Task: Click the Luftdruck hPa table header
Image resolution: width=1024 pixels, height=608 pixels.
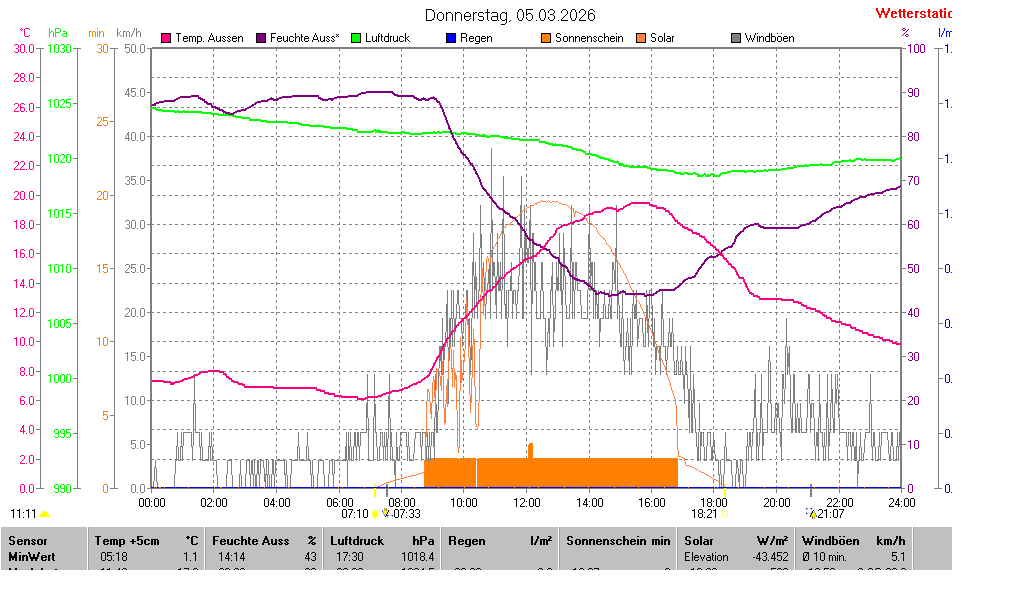Action: click(386, 540)
